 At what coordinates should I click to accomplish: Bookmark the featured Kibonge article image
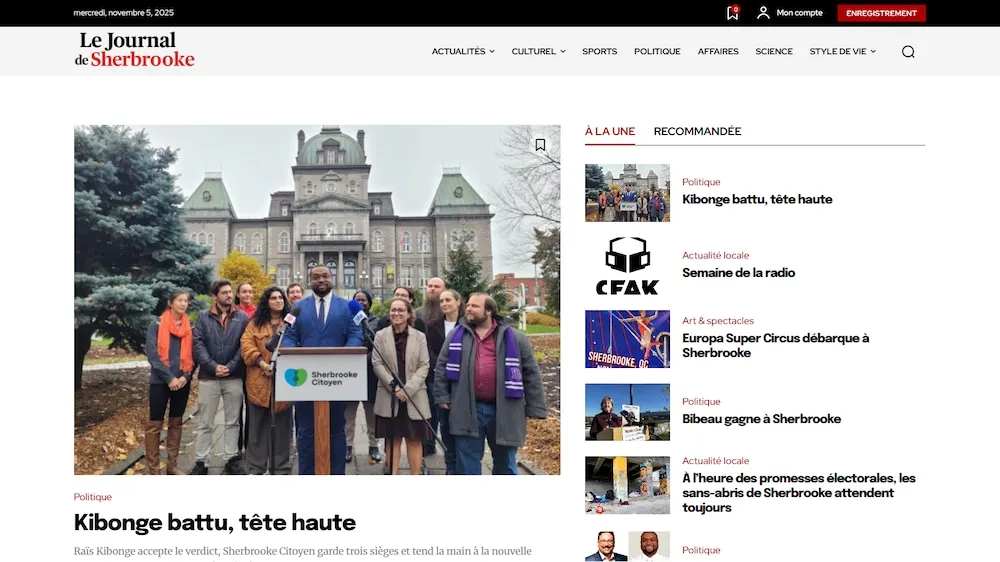540,145
